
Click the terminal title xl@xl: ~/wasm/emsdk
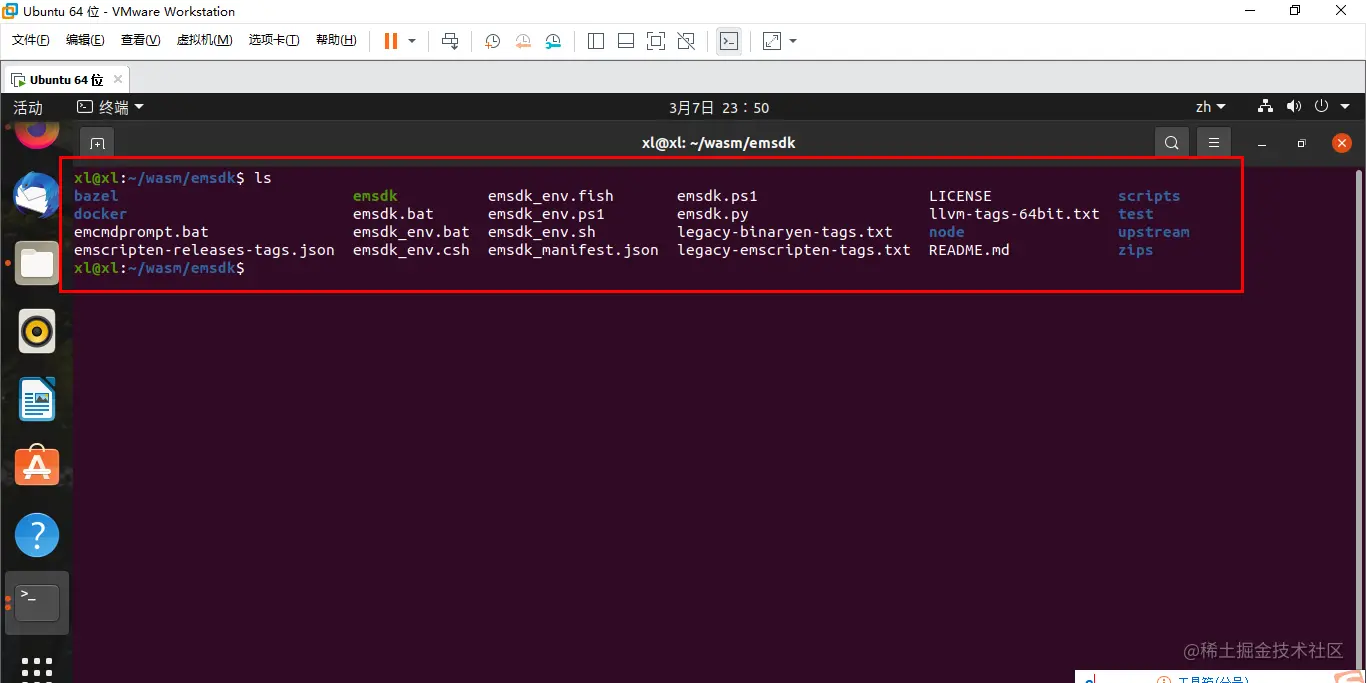tap(718, 143)
